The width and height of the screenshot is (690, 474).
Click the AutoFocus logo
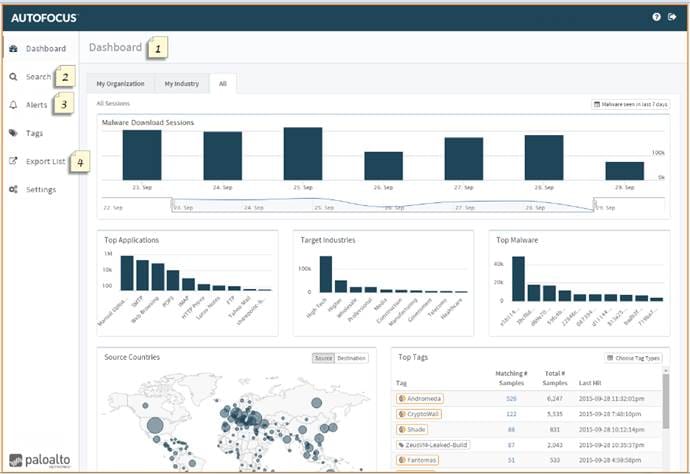click(44, 18)
